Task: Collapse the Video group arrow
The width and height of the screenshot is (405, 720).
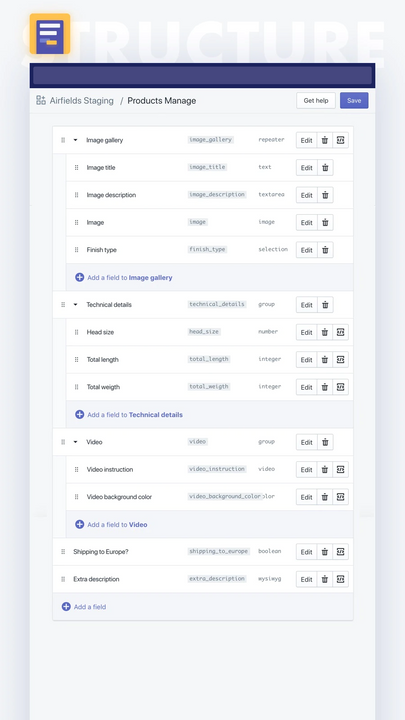Action: [x=75, y=442]
